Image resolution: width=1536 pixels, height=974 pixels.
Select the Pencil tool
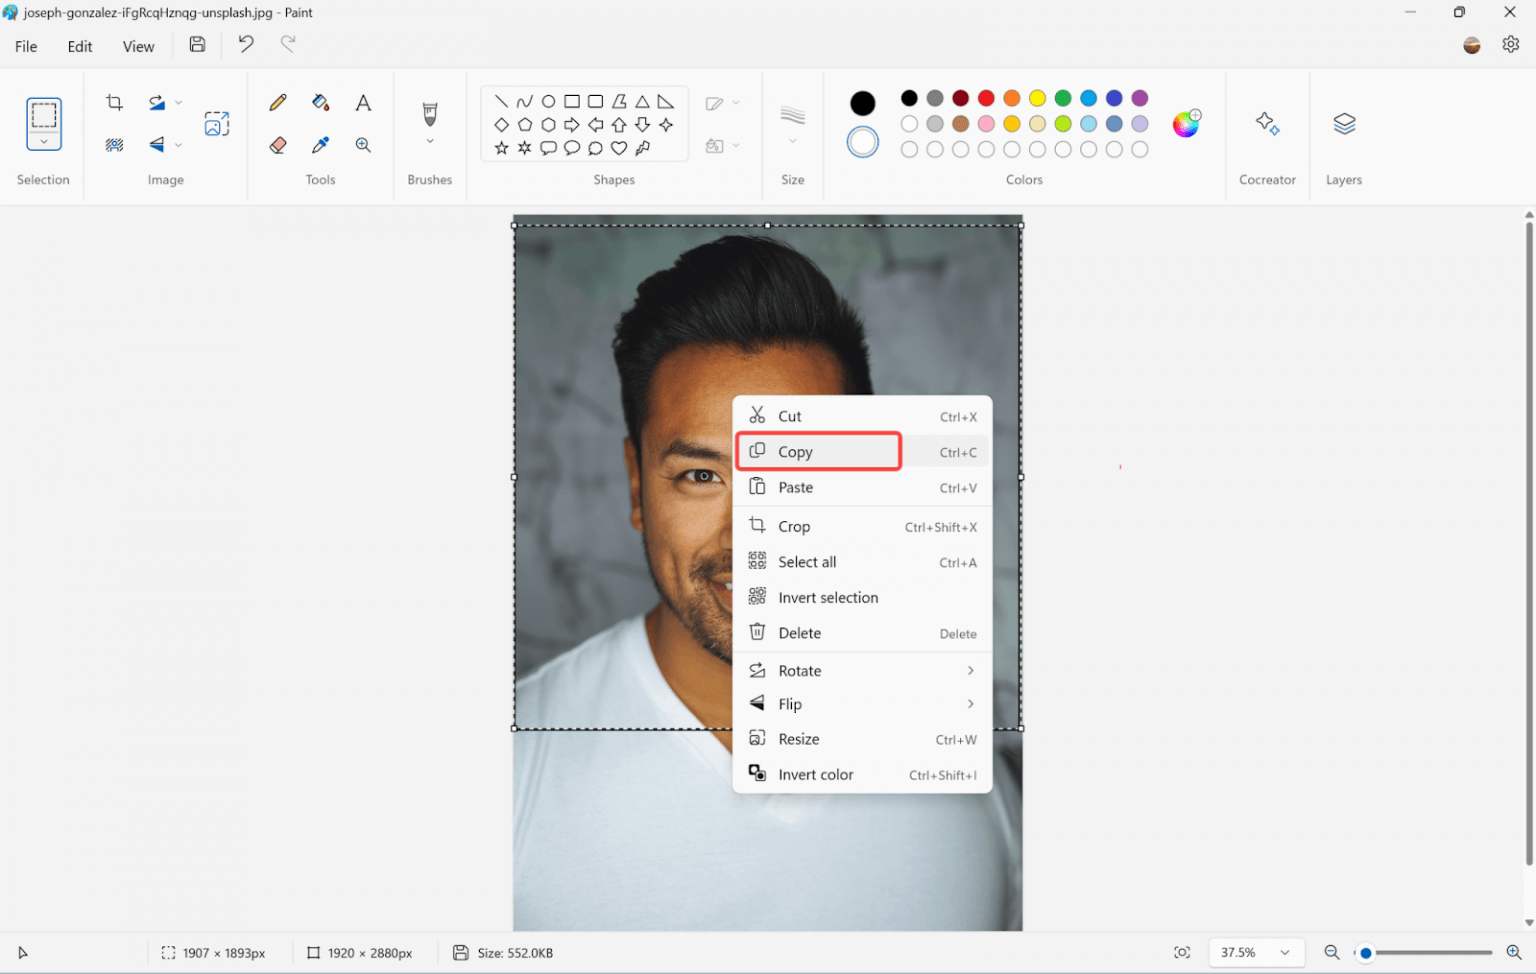click(278, 102)
